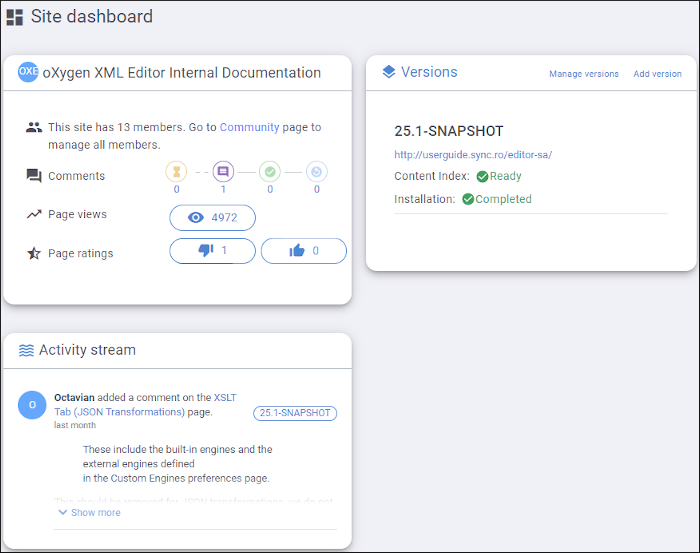Click the oXygen XML Editor Internal Documentation title
Screen dimensions: 700x553
click(182, 73)
